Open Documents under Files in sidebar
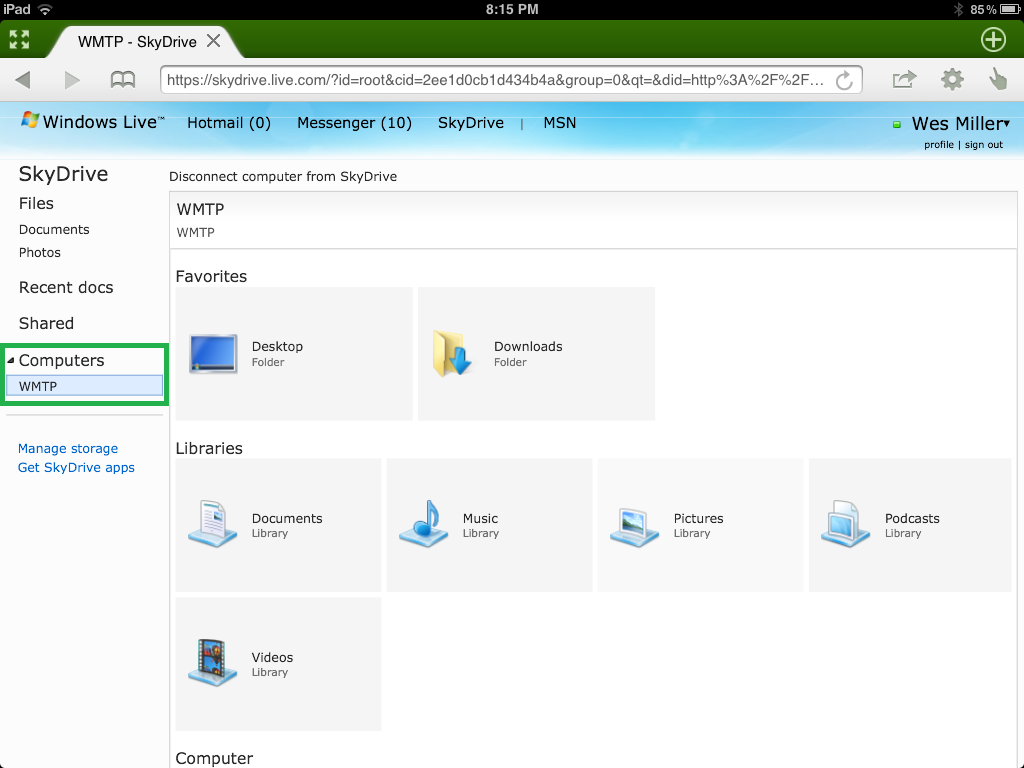This screenshot has height=768, width=1024. coord(54,229)
